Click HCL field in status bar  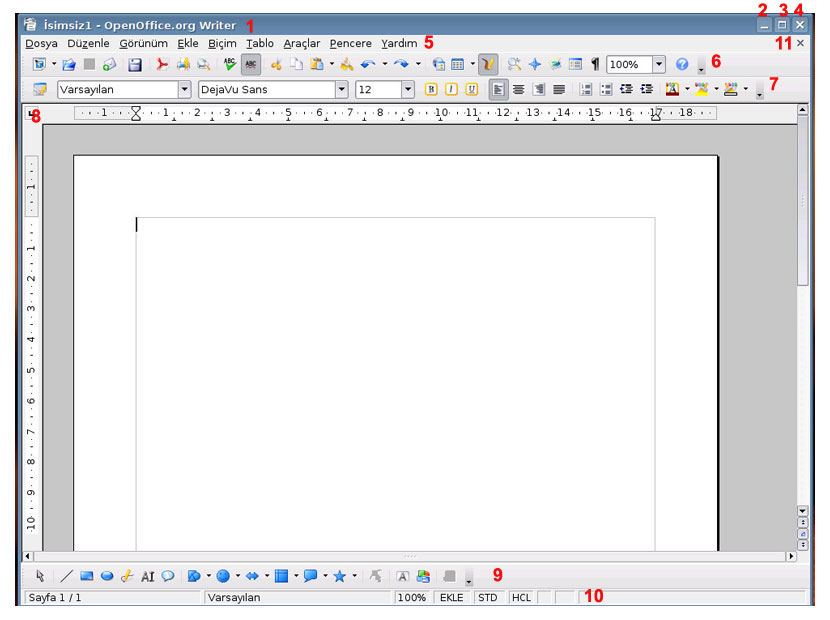(521, 598)
